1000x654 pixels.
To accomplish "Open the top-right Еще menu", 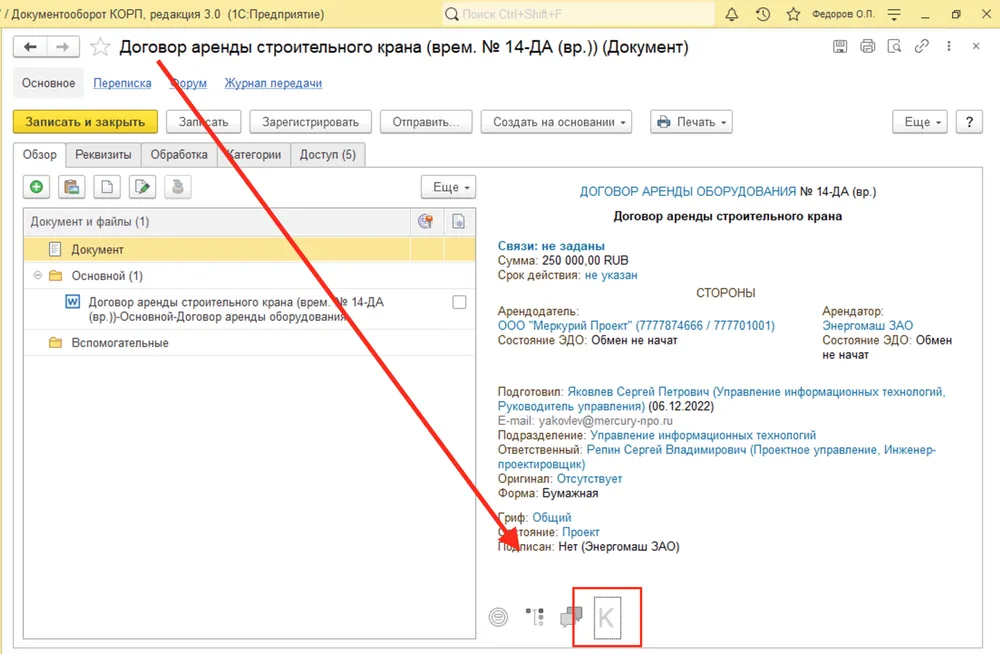I will pos(920,122).
